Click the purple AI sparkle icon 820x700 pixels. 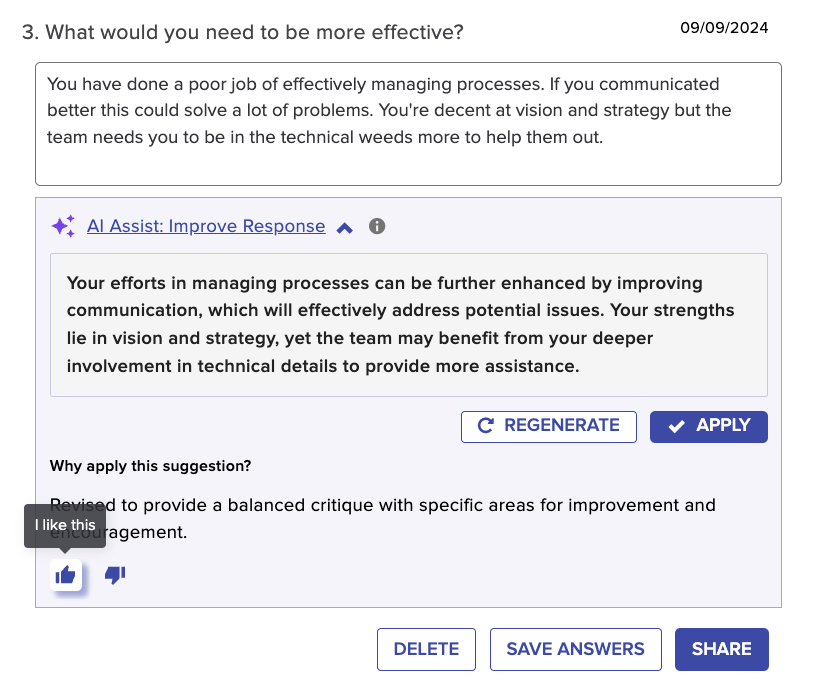(x=63, y=226)
